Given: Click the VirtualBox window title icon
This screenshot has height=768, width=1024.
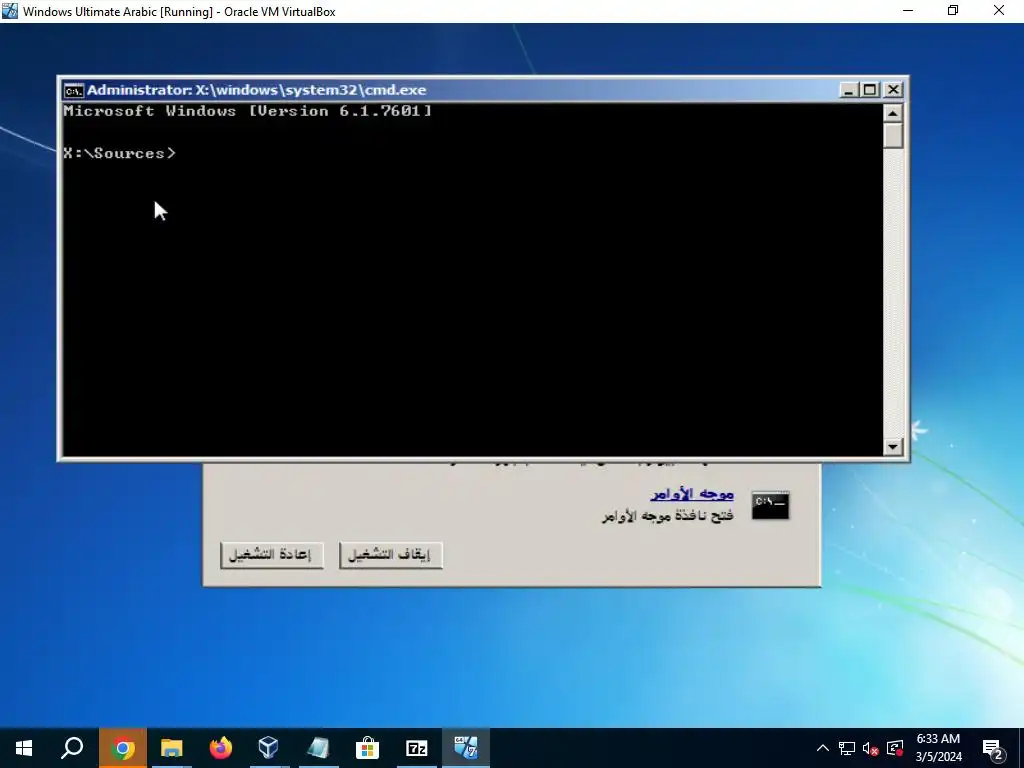Looking at the screenshot, I should tap(10, 11).
